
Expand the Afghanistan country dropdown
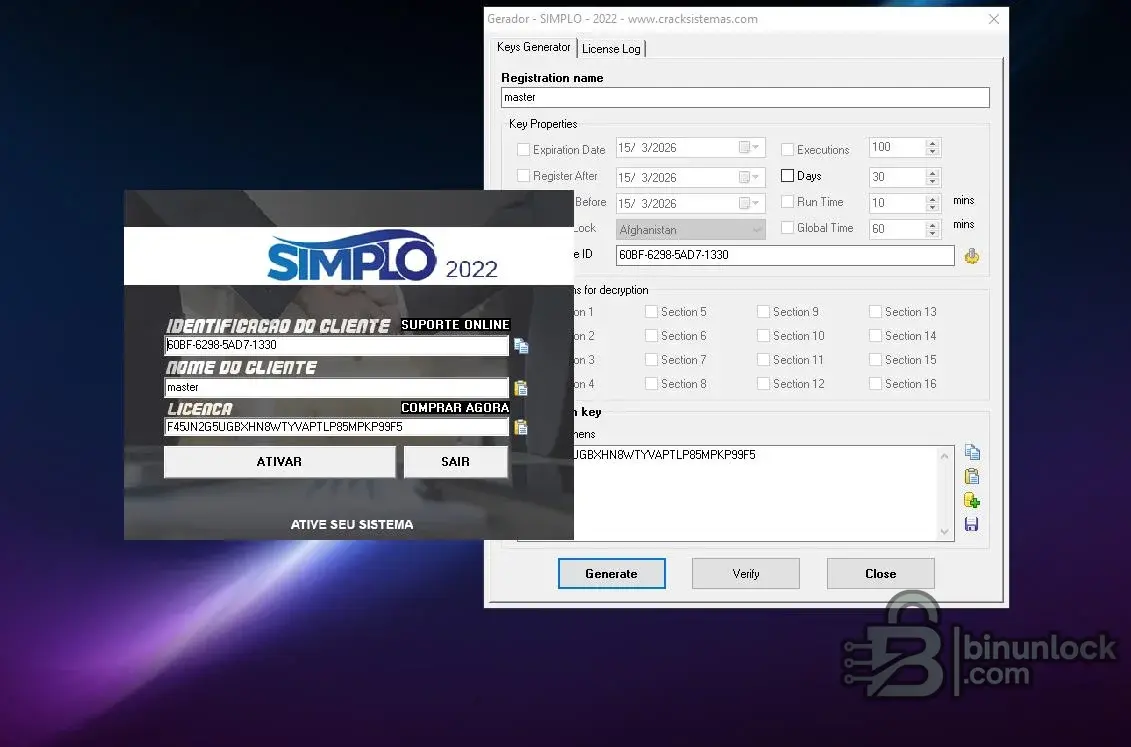(x=755, y=230)
